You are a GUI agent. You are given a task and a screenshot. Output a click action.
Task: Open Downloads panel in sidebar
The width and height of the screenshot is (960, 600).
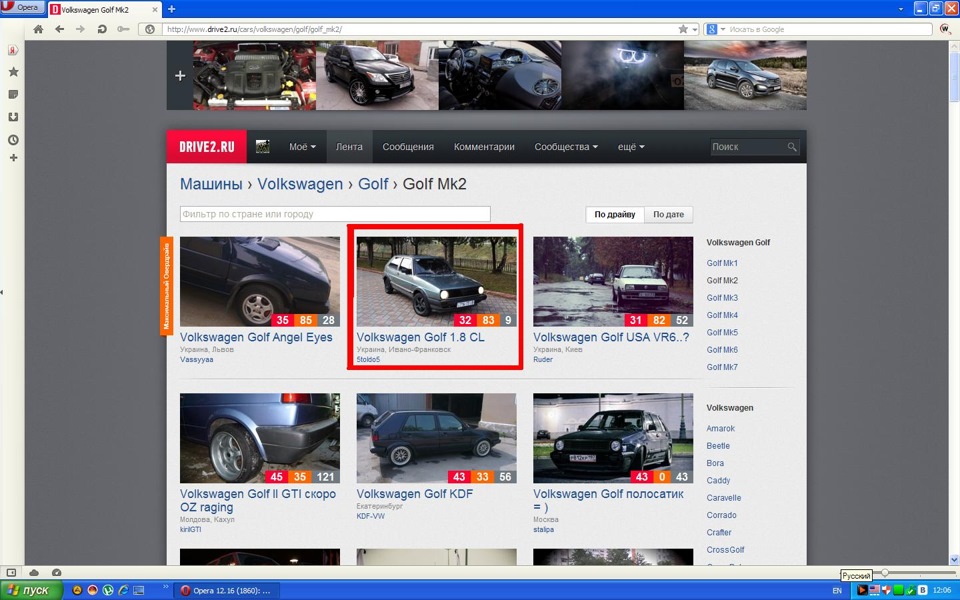pyautogui.click(x=13, y=117)
